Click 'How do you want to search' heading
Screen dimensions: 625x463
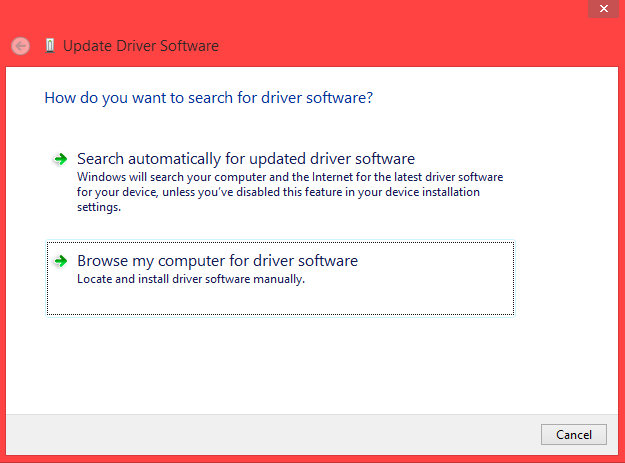pos(208,98)
